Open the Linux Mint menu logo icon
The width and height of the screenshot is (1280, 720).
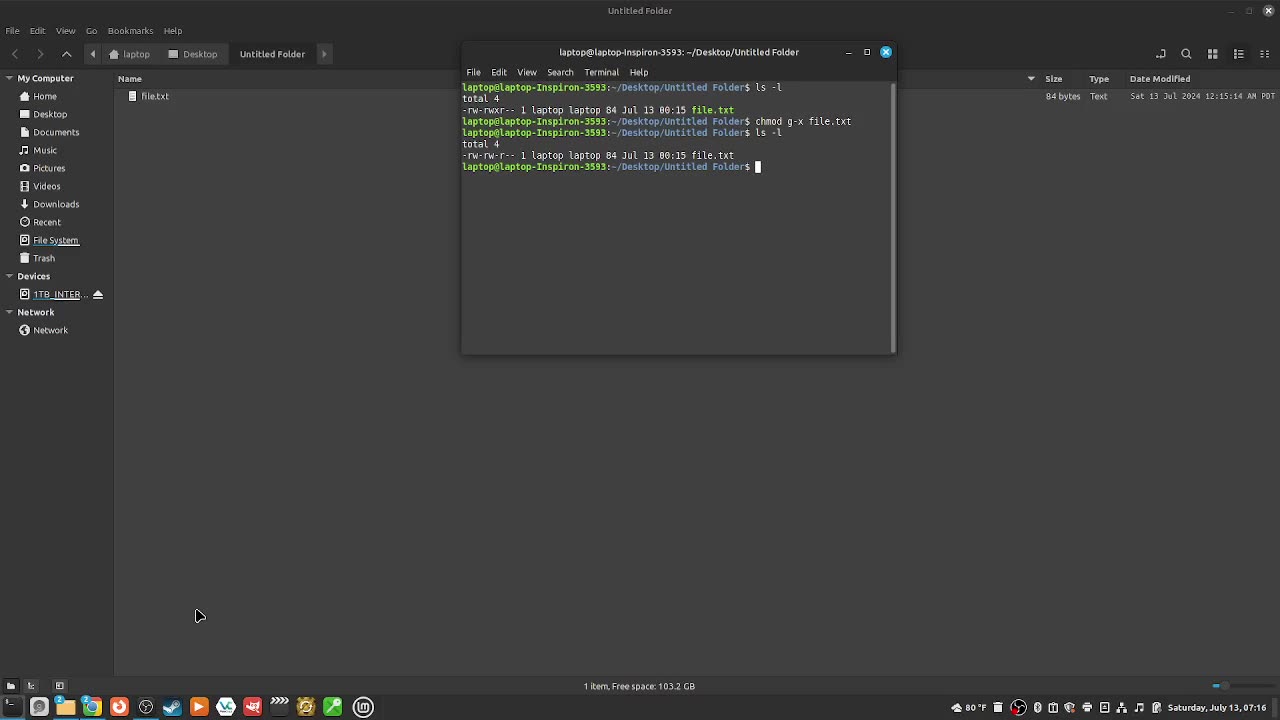[363, 707]
